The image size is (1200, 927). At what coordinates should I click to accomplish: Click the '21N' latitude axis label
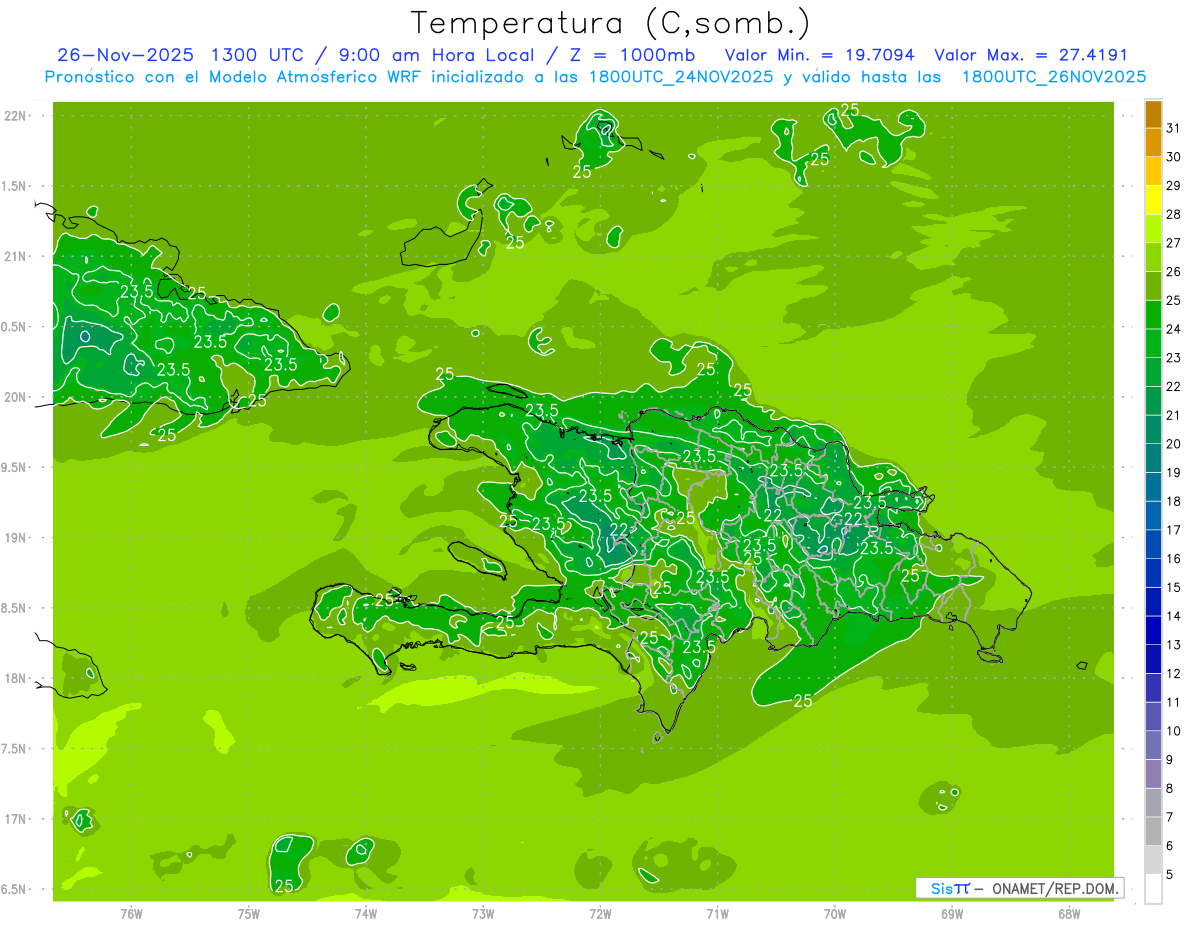click(16, 257)
